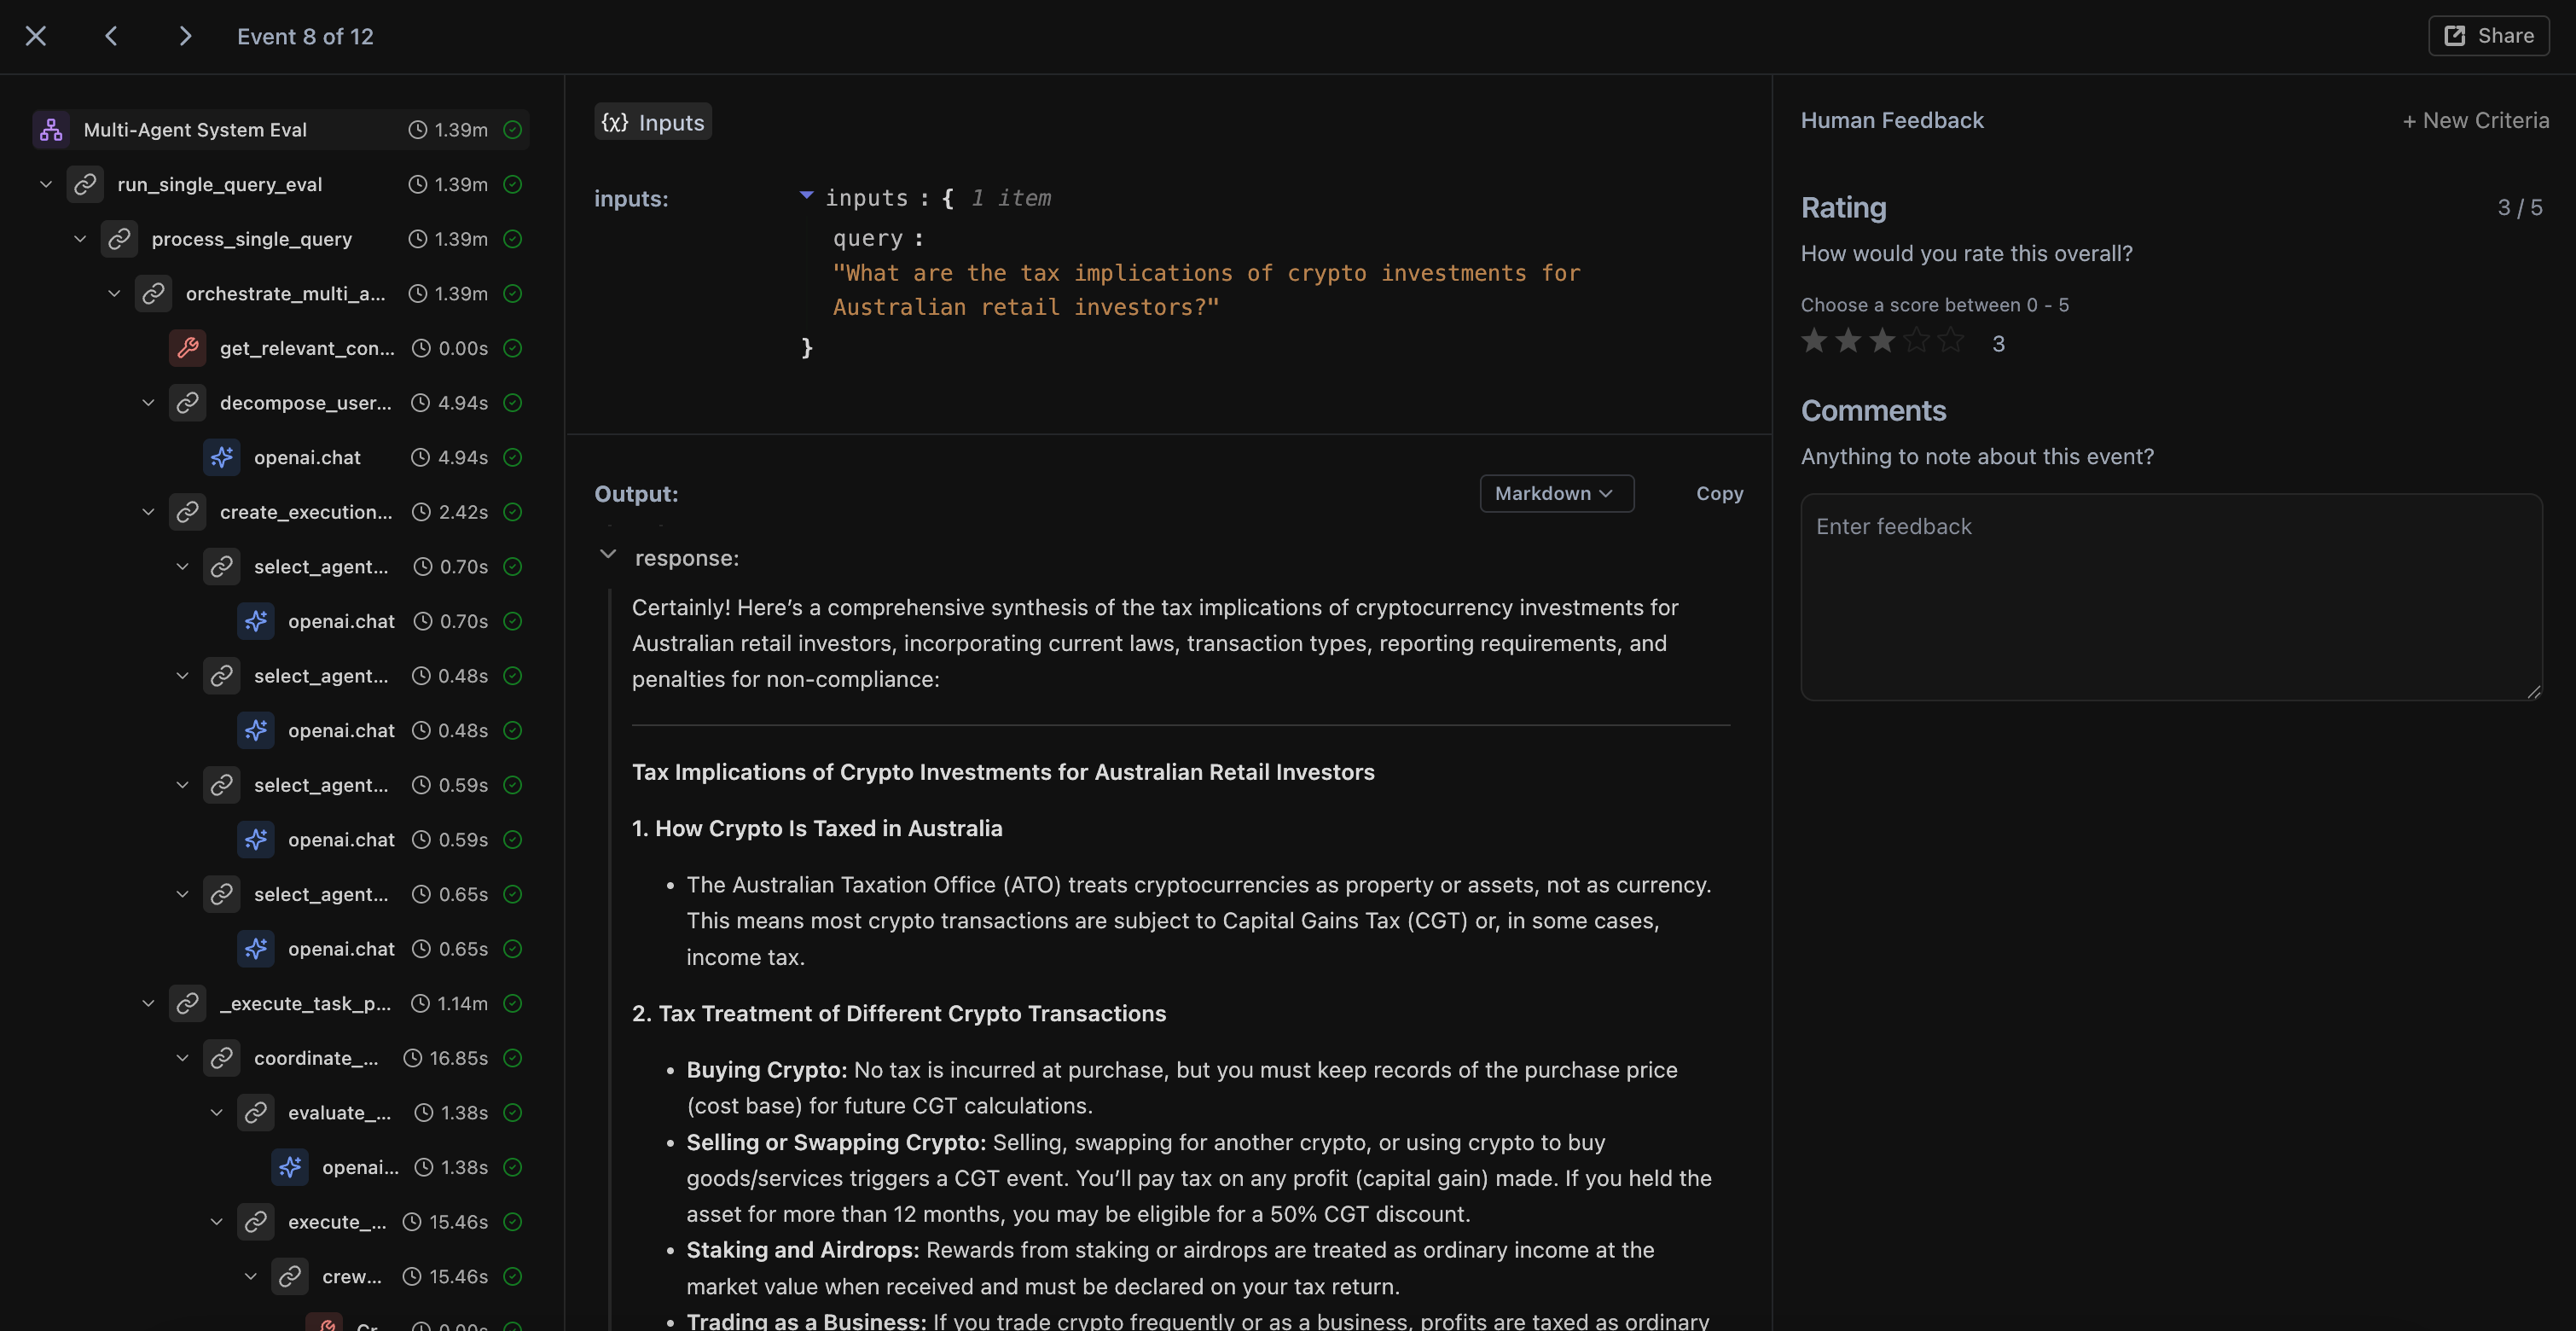Click the 1.14m duration on _execute_task_p... row
This screenshot has width=2576, height=1331.
coord(463,1003)
